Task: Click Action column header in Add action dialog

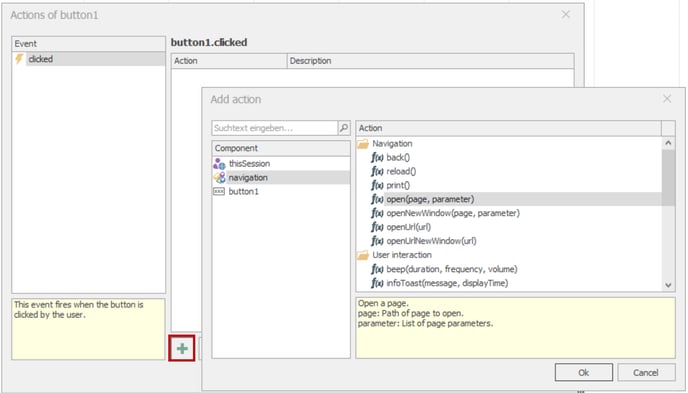Action: click(509, 128)
